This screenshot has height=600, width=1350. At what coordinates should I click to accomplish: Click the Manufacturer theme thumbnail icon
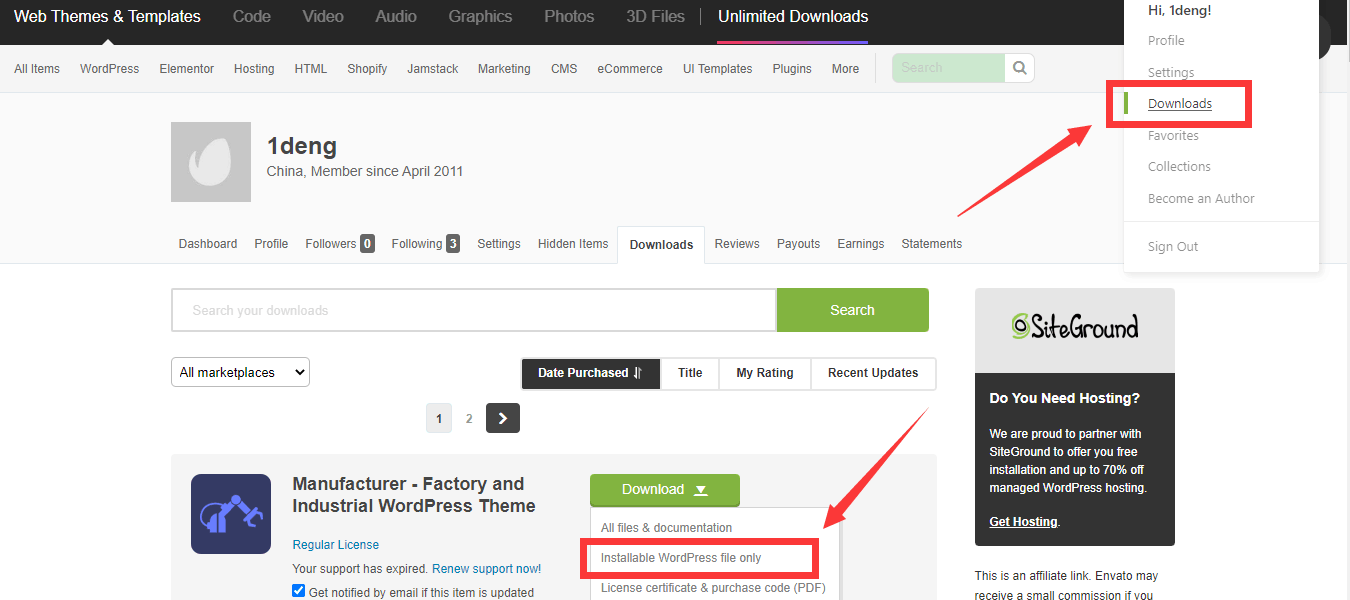click(x=231, y=514)
